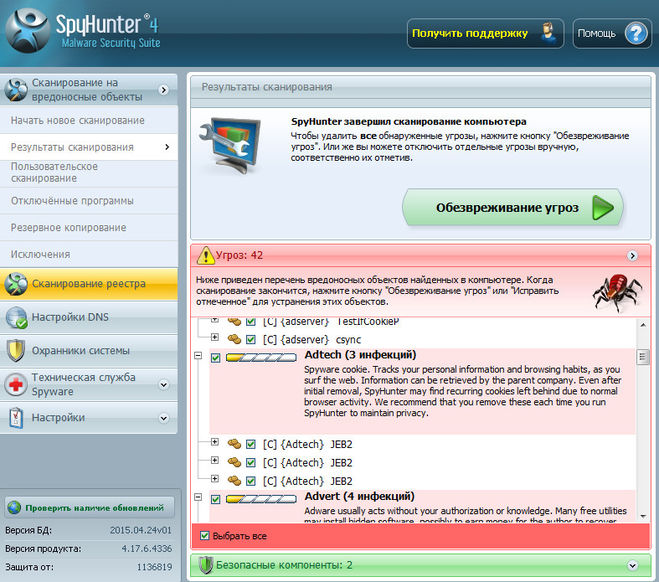Click the DNS settings globe icon
The width and height of the screenshot is (659, 582).
pyautogui.click(x=16, y=317)
